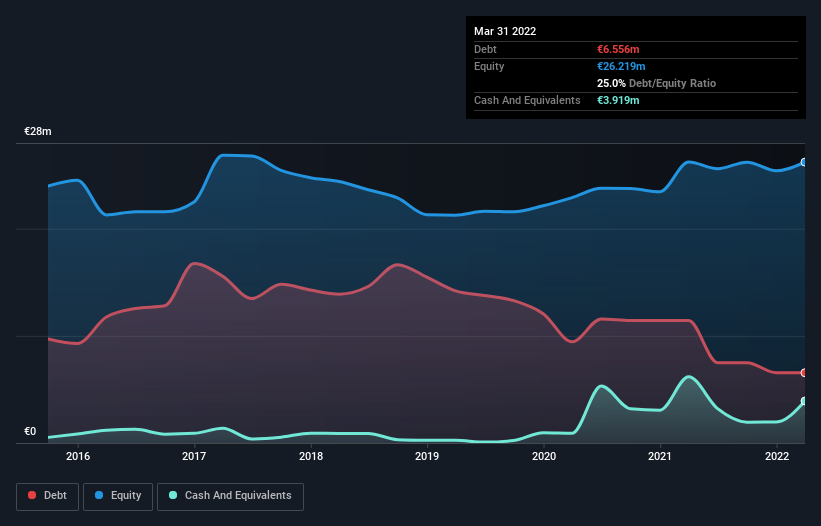Click the 2019 x-axis label
This screenshot has height=526, width=821.
click(x=427, y=456)
